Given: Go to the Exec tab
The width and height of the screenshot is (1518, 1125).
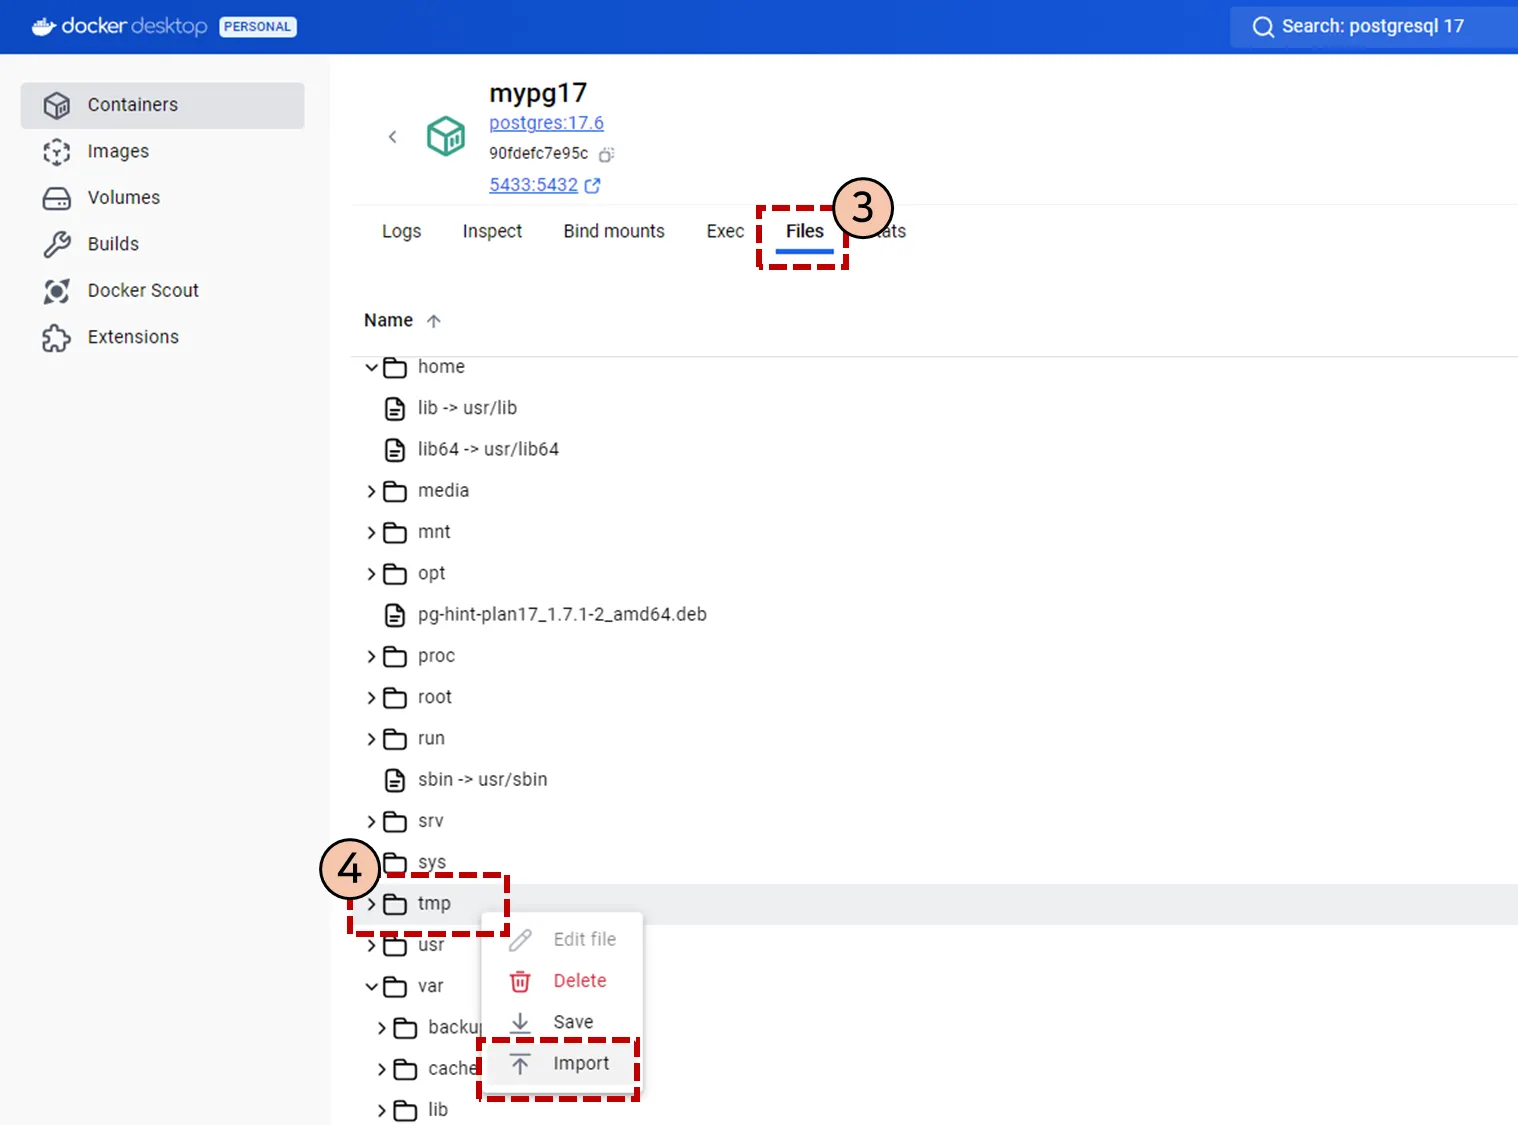Looking at the screenshot, I should pyautogui.click(x=725, y=231).
